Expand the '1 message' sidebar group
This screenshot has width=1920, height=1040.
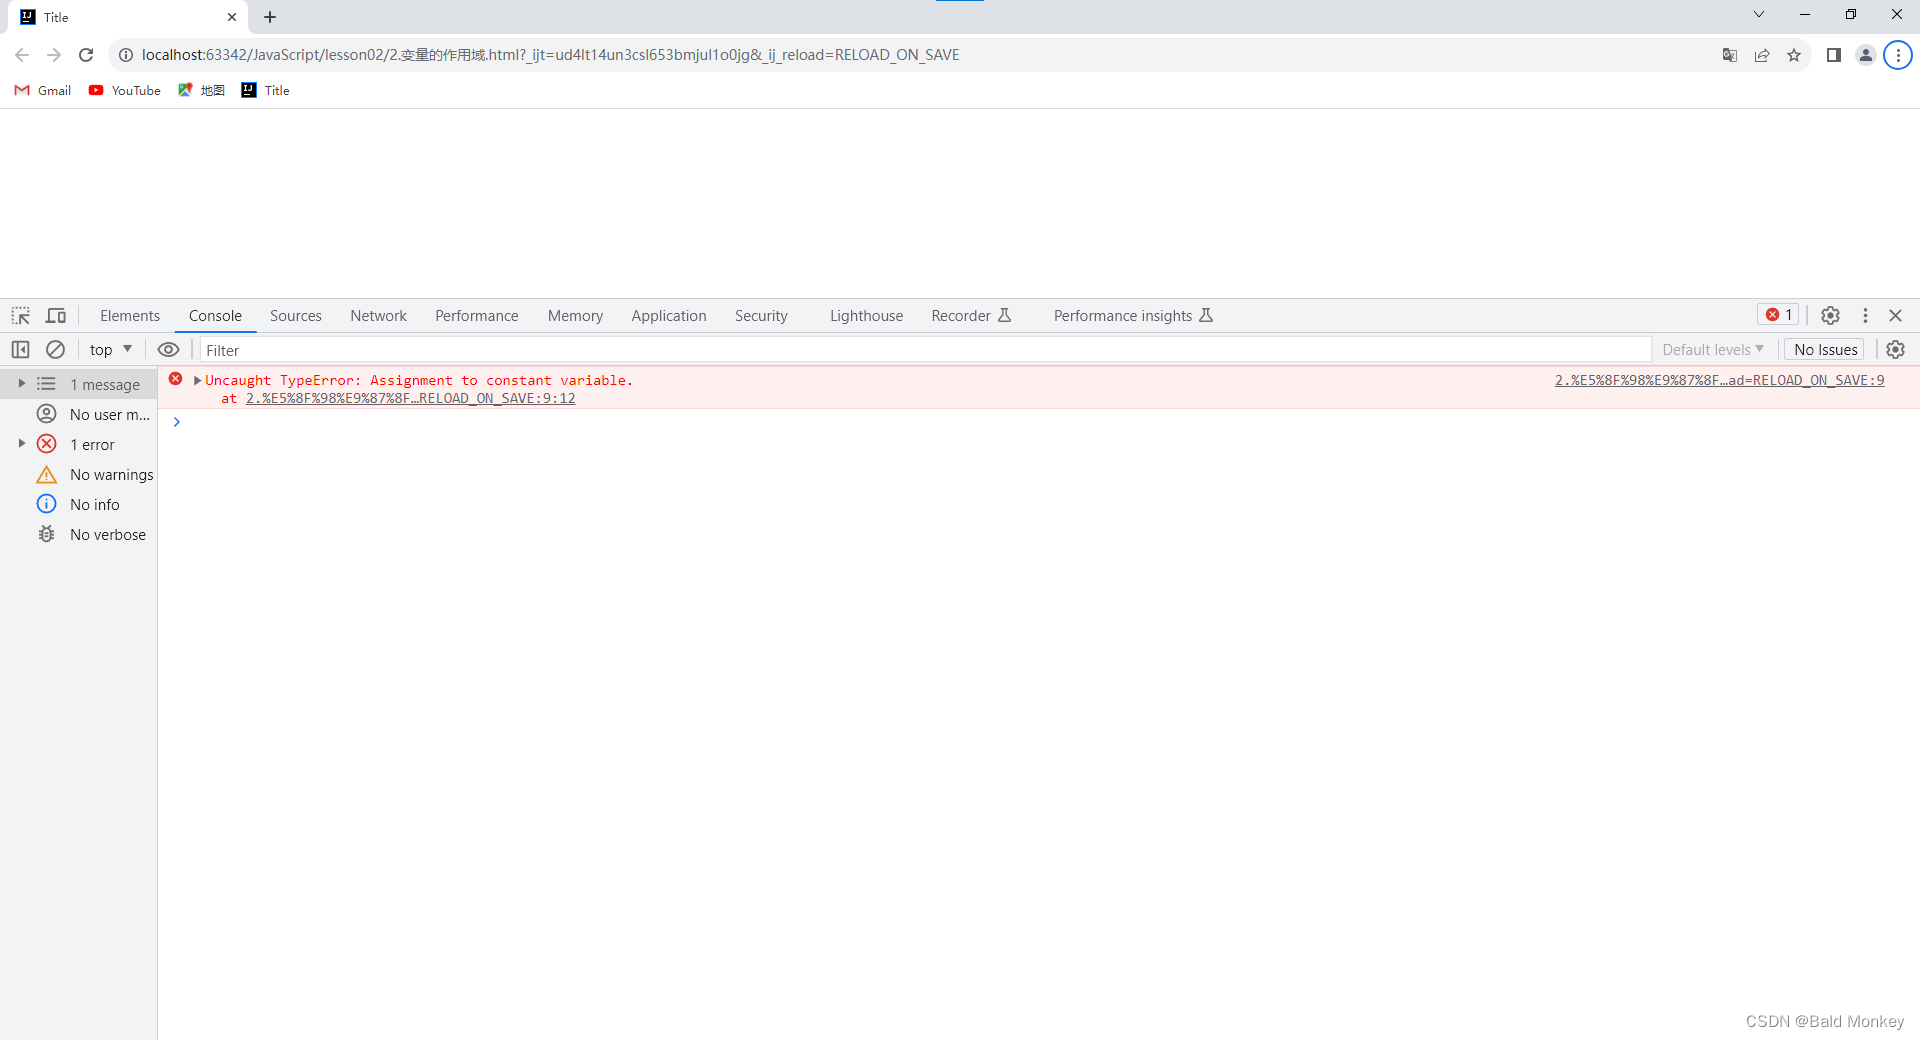pos(22,384)
